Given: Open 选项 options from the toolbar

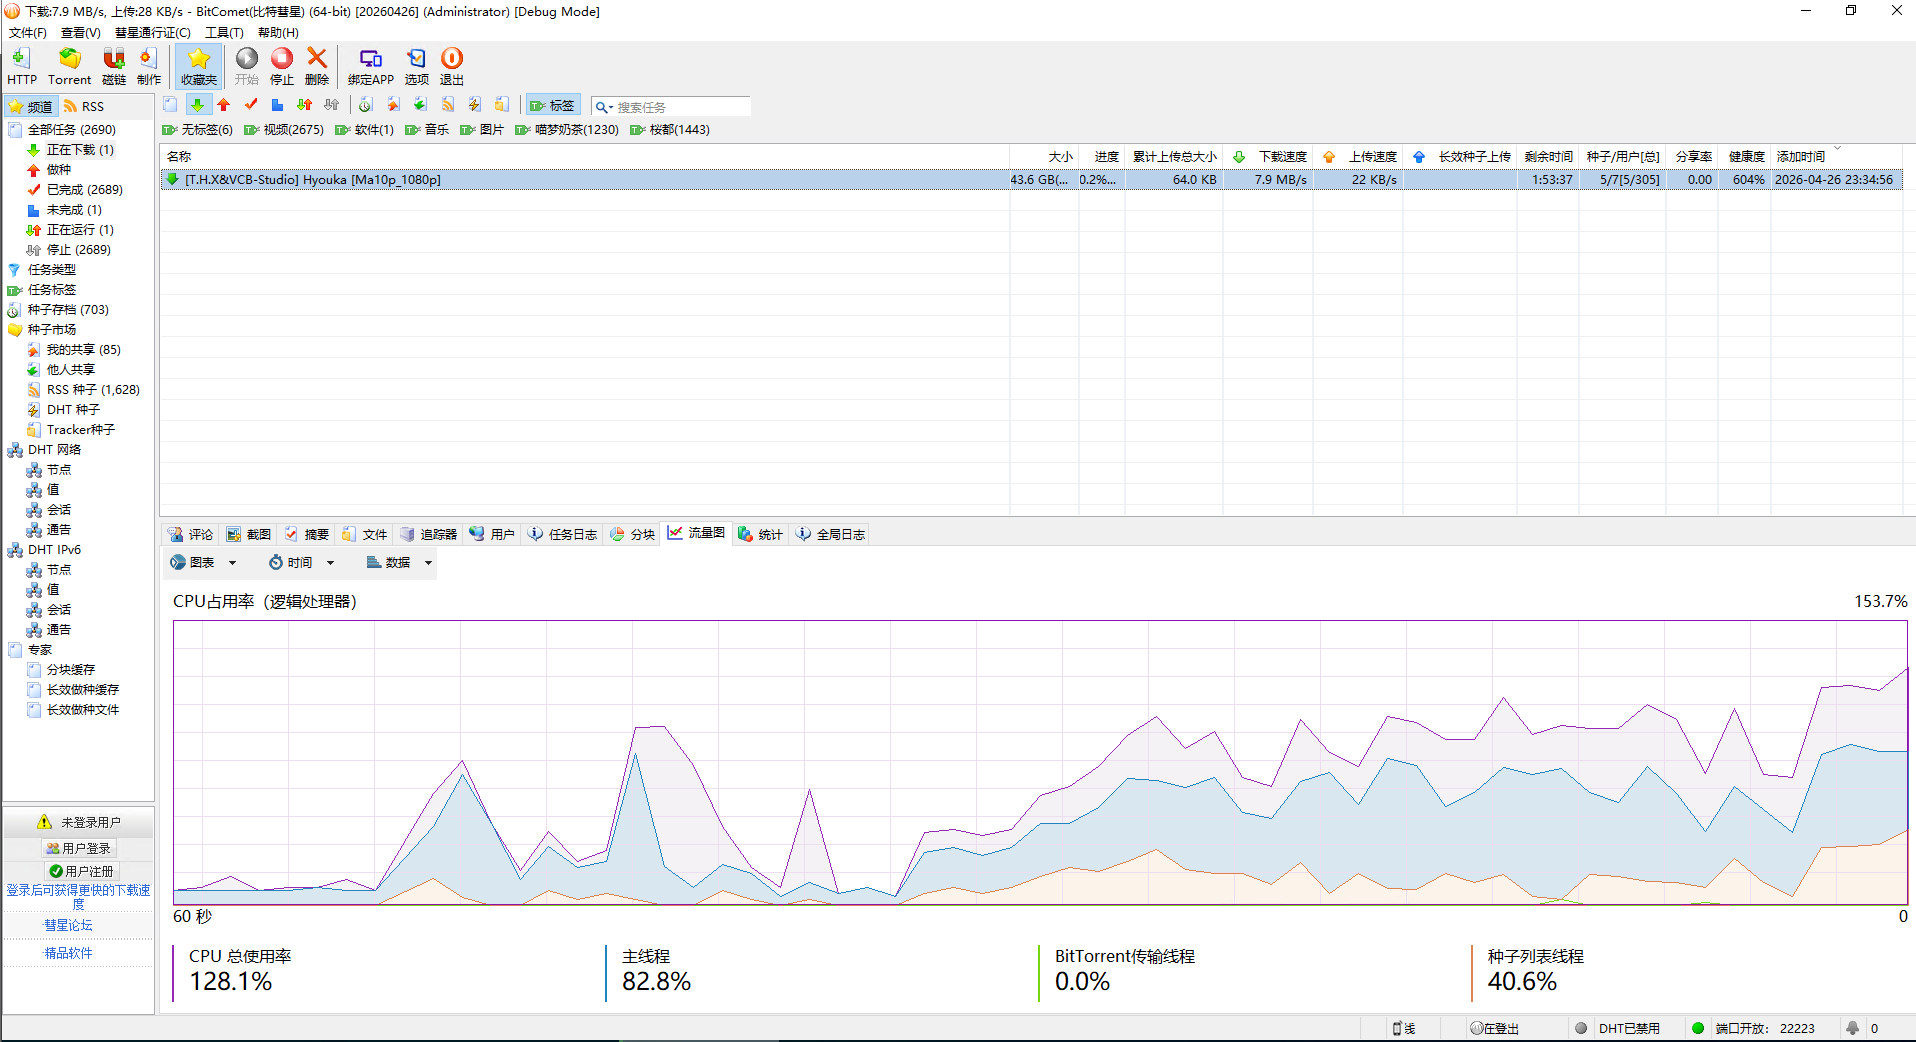Looking at the screenshot, I should pyautogui.click(x=416, y=66).
